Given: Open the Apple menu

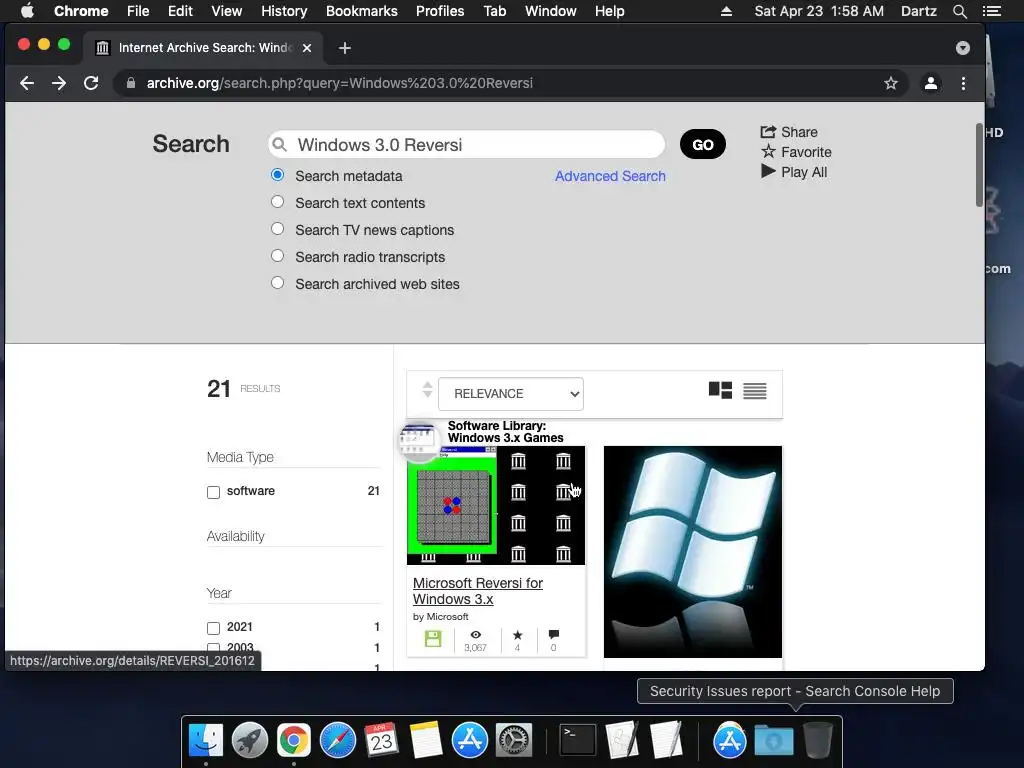Looking at the screenshot, I should click(x=27, y=11).
